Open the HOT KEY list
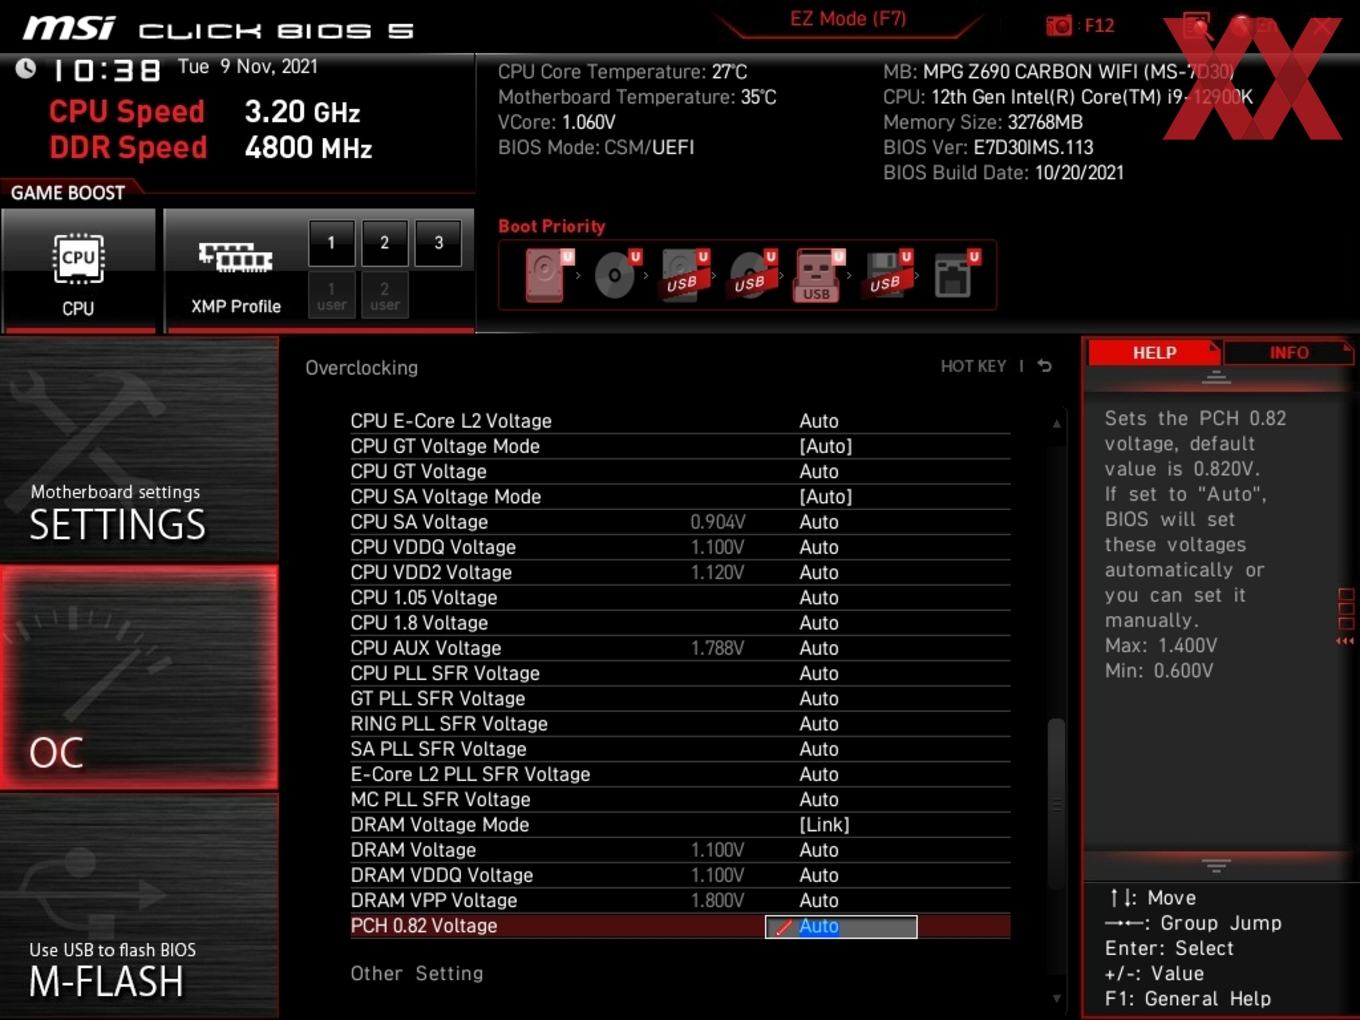Screen dimensions: 1360x1020 click(x=973, y=366)
